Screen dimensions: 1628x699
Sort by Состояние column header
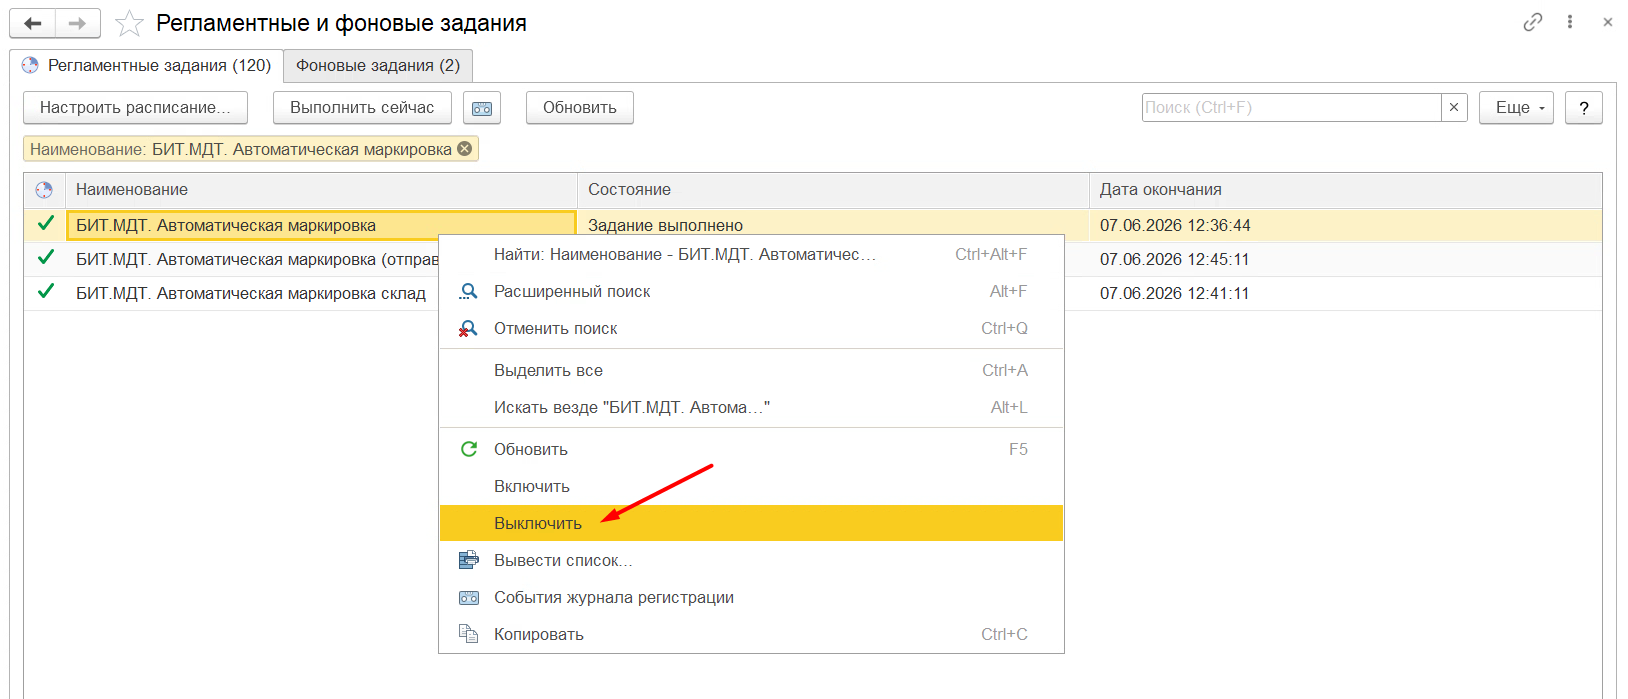[833, 190]
